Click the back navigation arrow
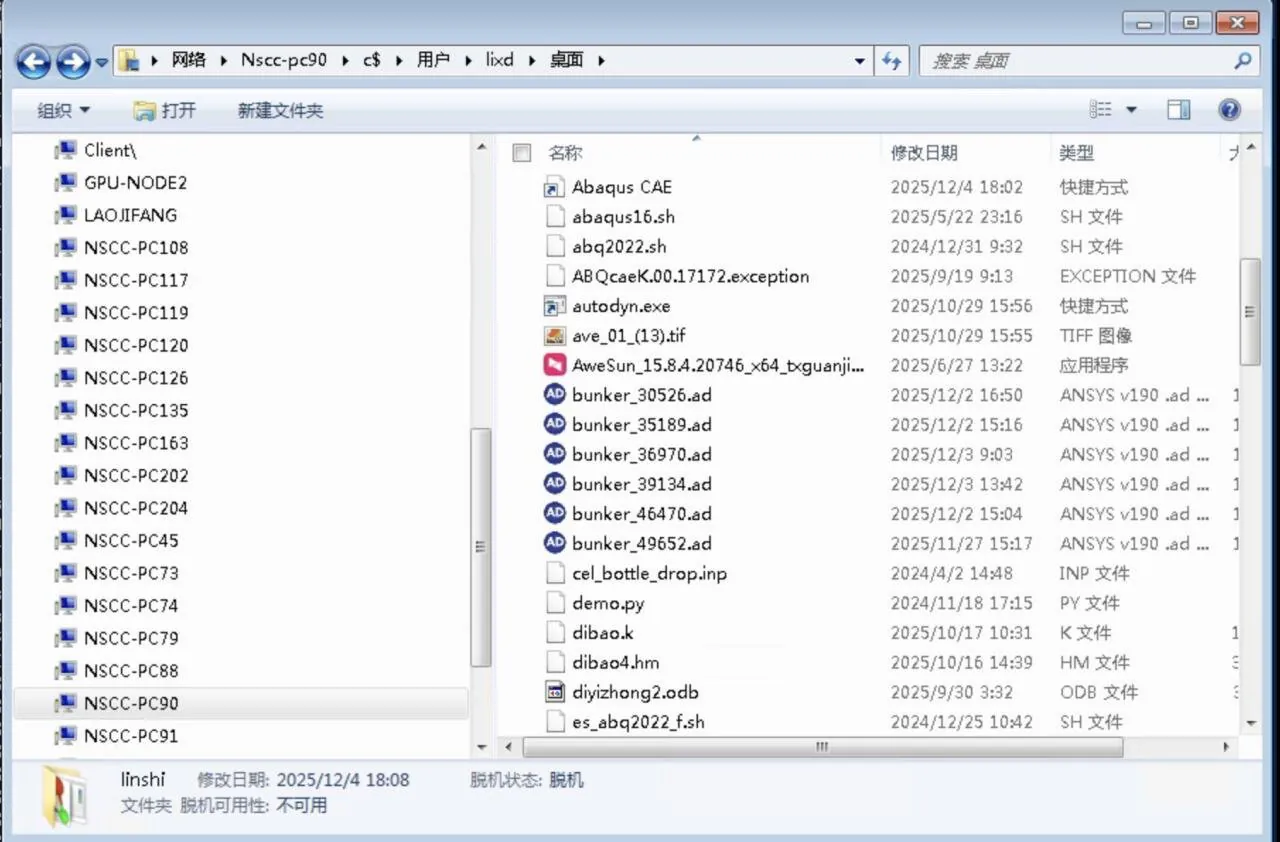The height and width of the screenshot is (842, 1280). [x=34, y=62]
